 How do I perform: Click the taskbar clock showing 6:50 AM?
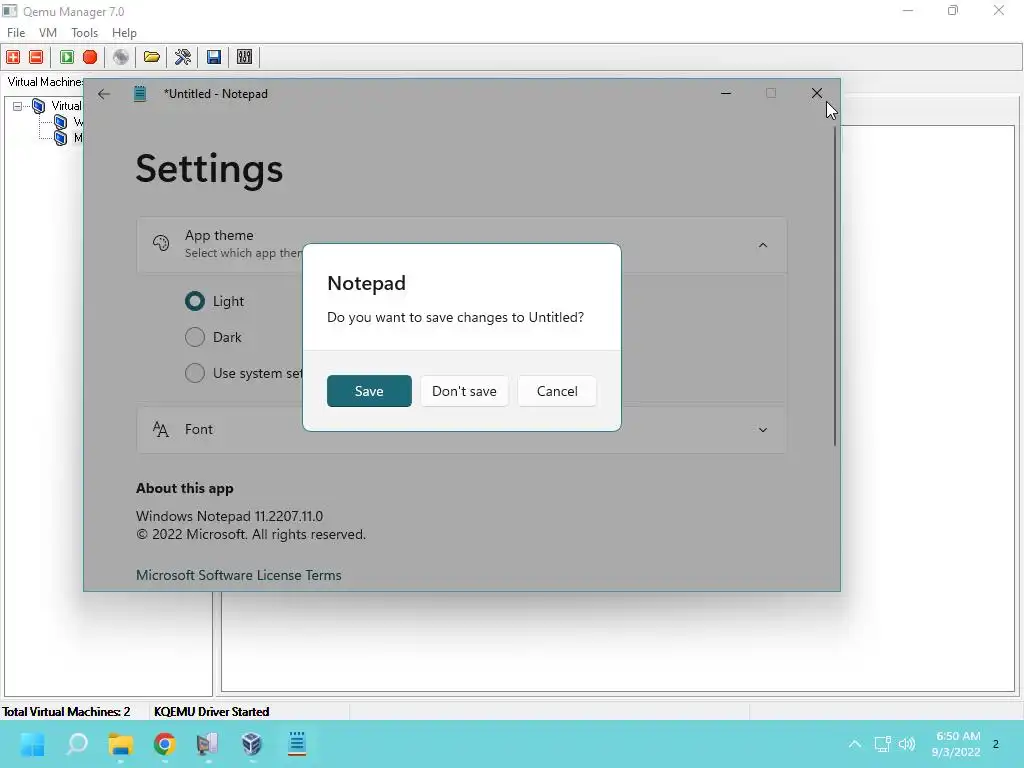(956, 744)
